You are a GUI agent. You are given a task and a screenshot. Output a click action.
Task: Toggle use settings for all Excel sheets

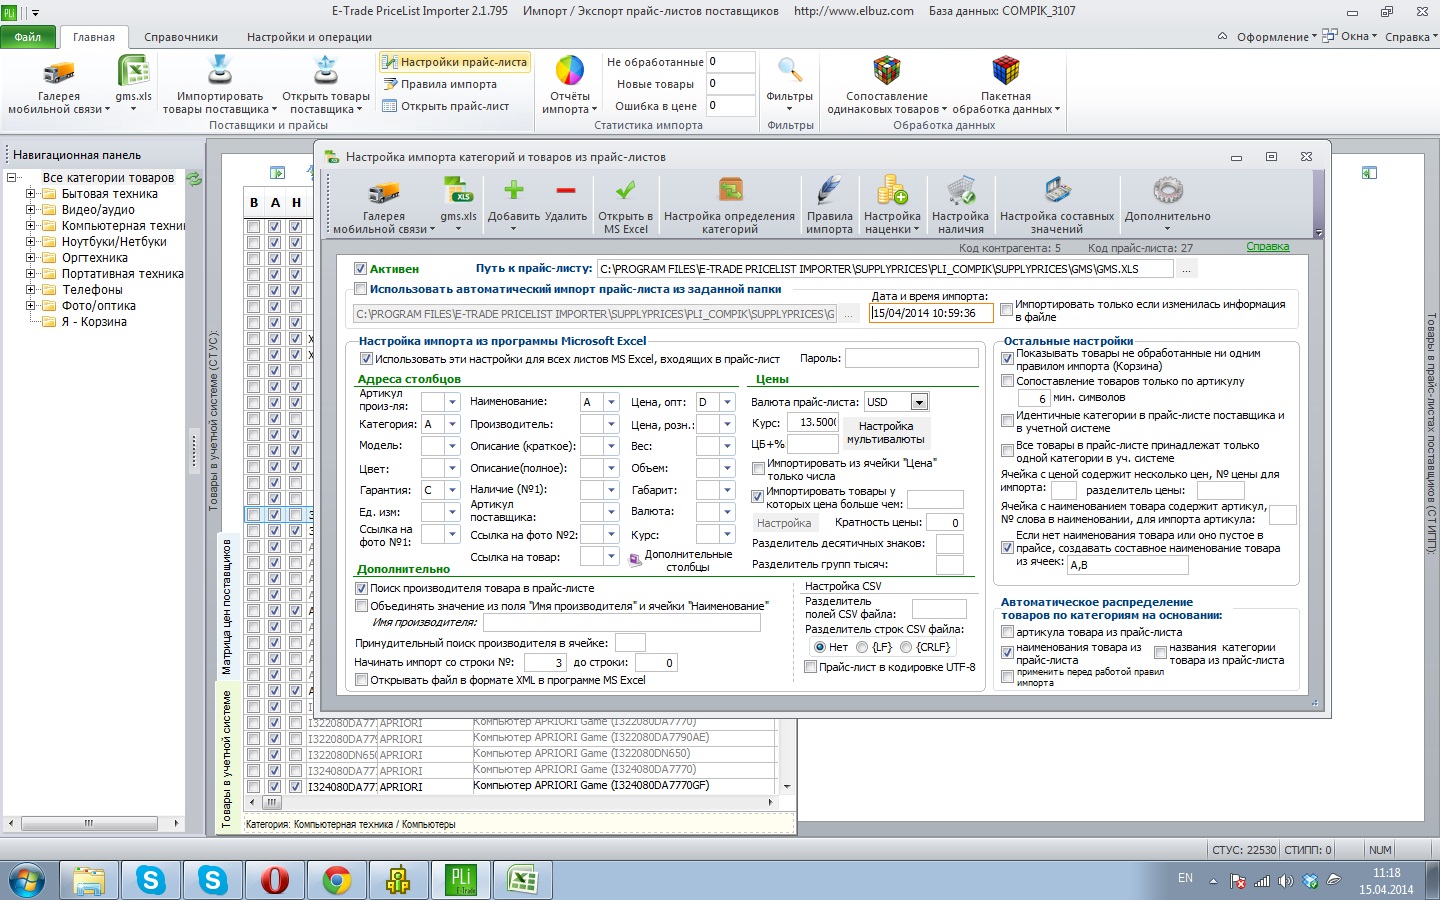tap(366, 359)
